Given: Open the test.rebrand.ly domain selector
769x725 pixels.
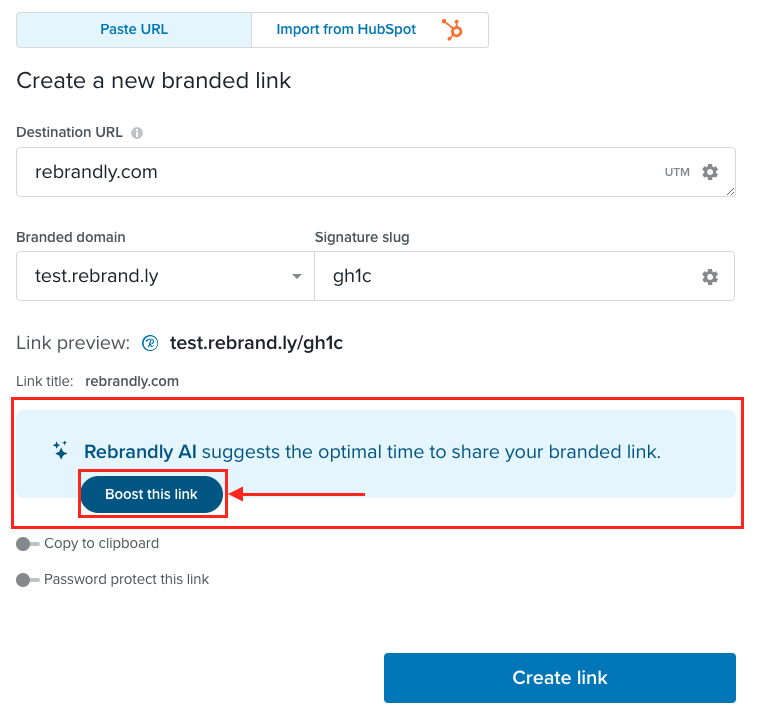Looking at the screenshot, I should (x=165, y=276).
